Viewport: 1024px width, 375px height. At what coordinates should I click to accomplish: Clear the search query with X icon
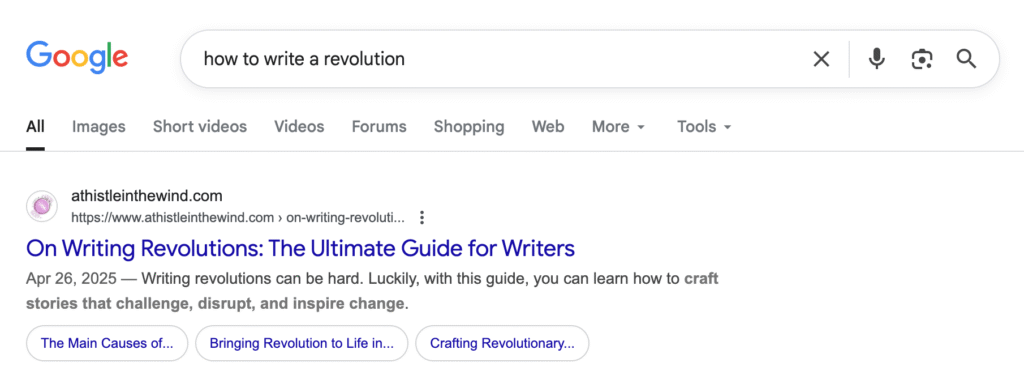(x=821, y=59)
